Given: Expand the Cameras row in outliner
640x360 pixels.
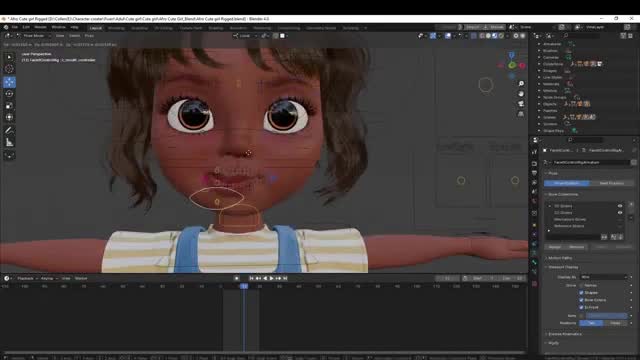Looking at the screenshot, I should [x=539, y=57].
